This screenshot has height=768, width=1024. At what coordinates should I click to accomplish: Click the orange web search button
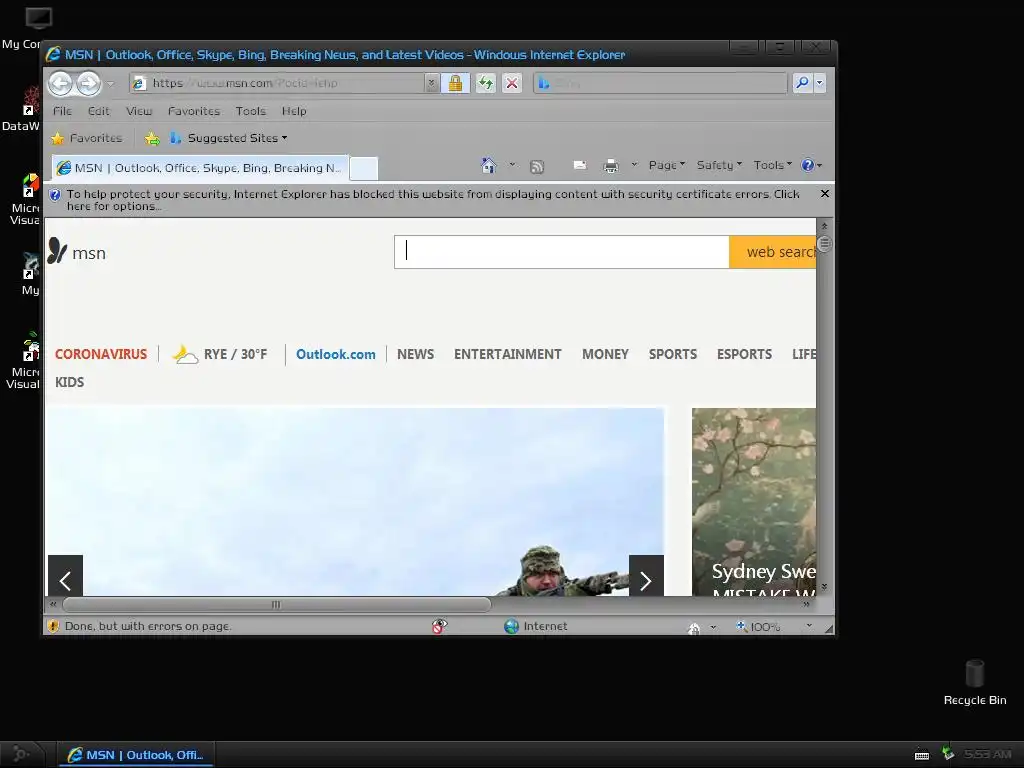pyautogui.click(x=773, y=252)
